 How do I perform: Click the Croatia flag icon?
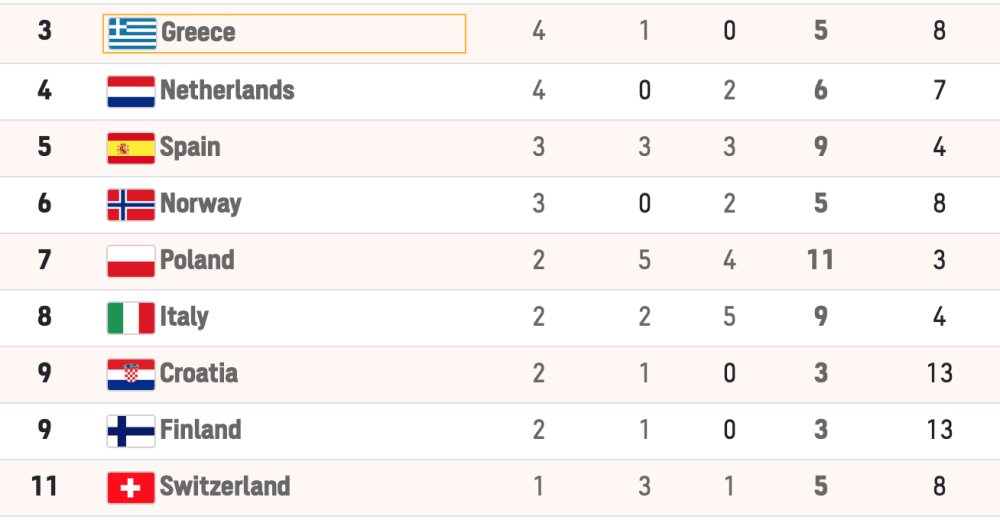pos(131,374)
